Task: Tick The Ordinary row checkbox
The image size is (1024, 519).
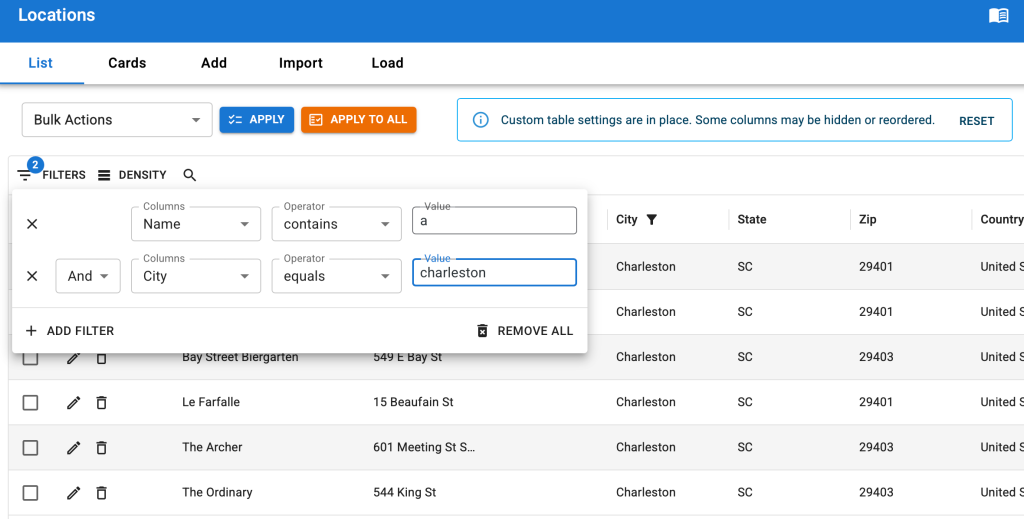Action: (x=31, y=493)
